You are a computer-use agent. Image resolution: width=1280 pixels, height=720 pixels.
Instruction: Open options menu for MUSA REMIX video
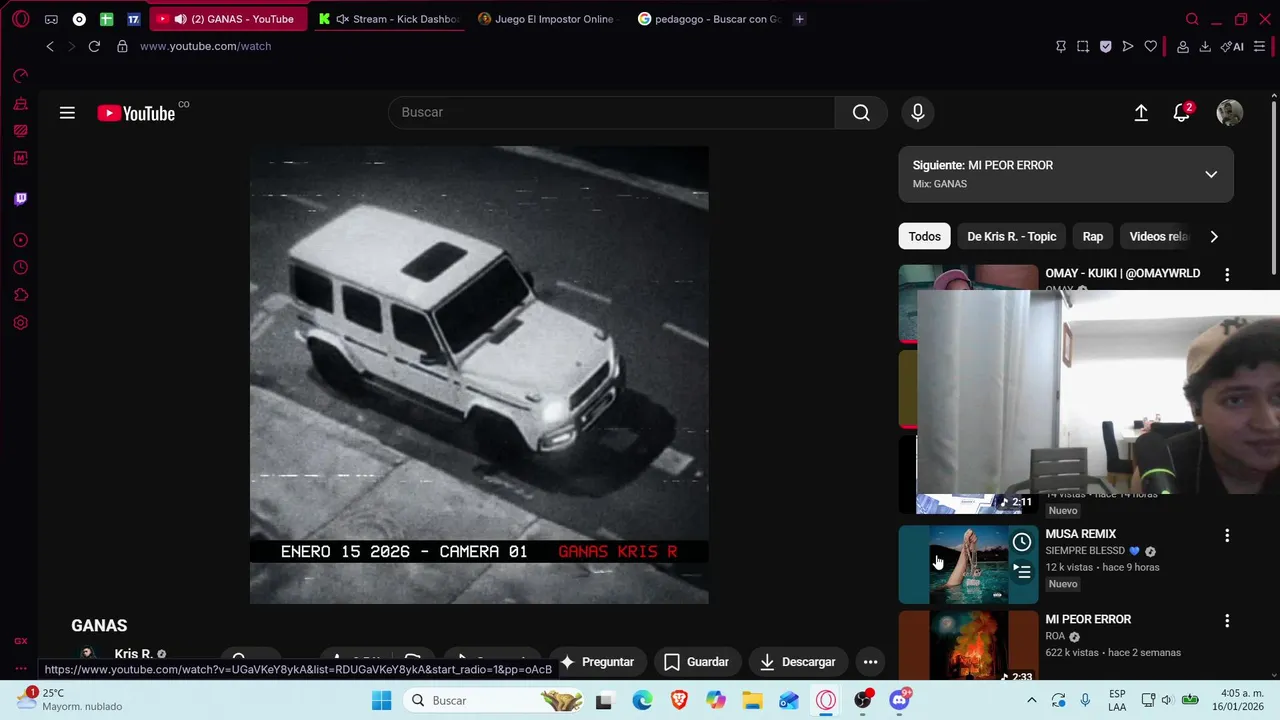(x=1227, y=536)
